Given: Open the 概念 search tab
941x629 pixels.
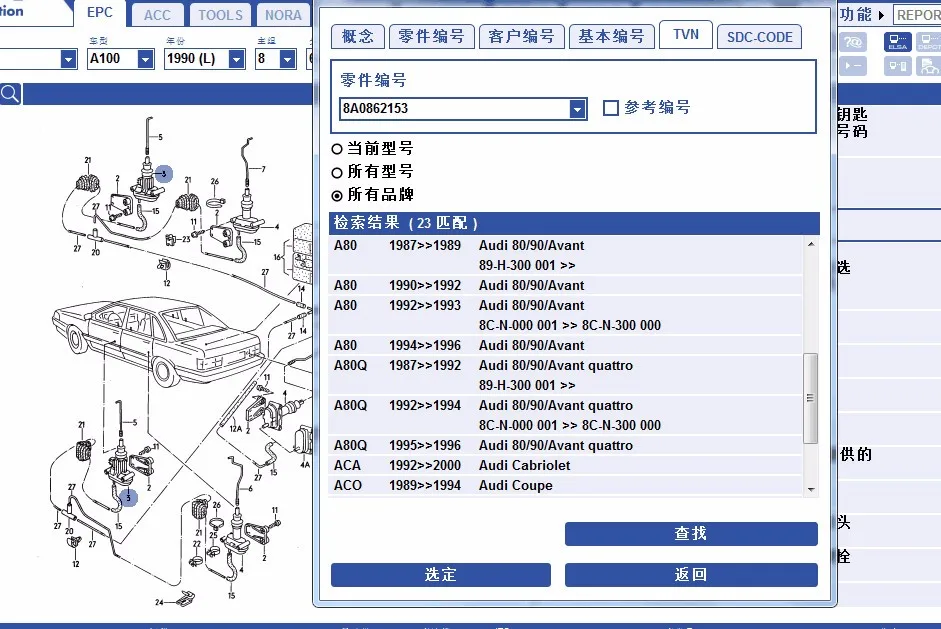Looking at the screenshot, I should point(358,37).
